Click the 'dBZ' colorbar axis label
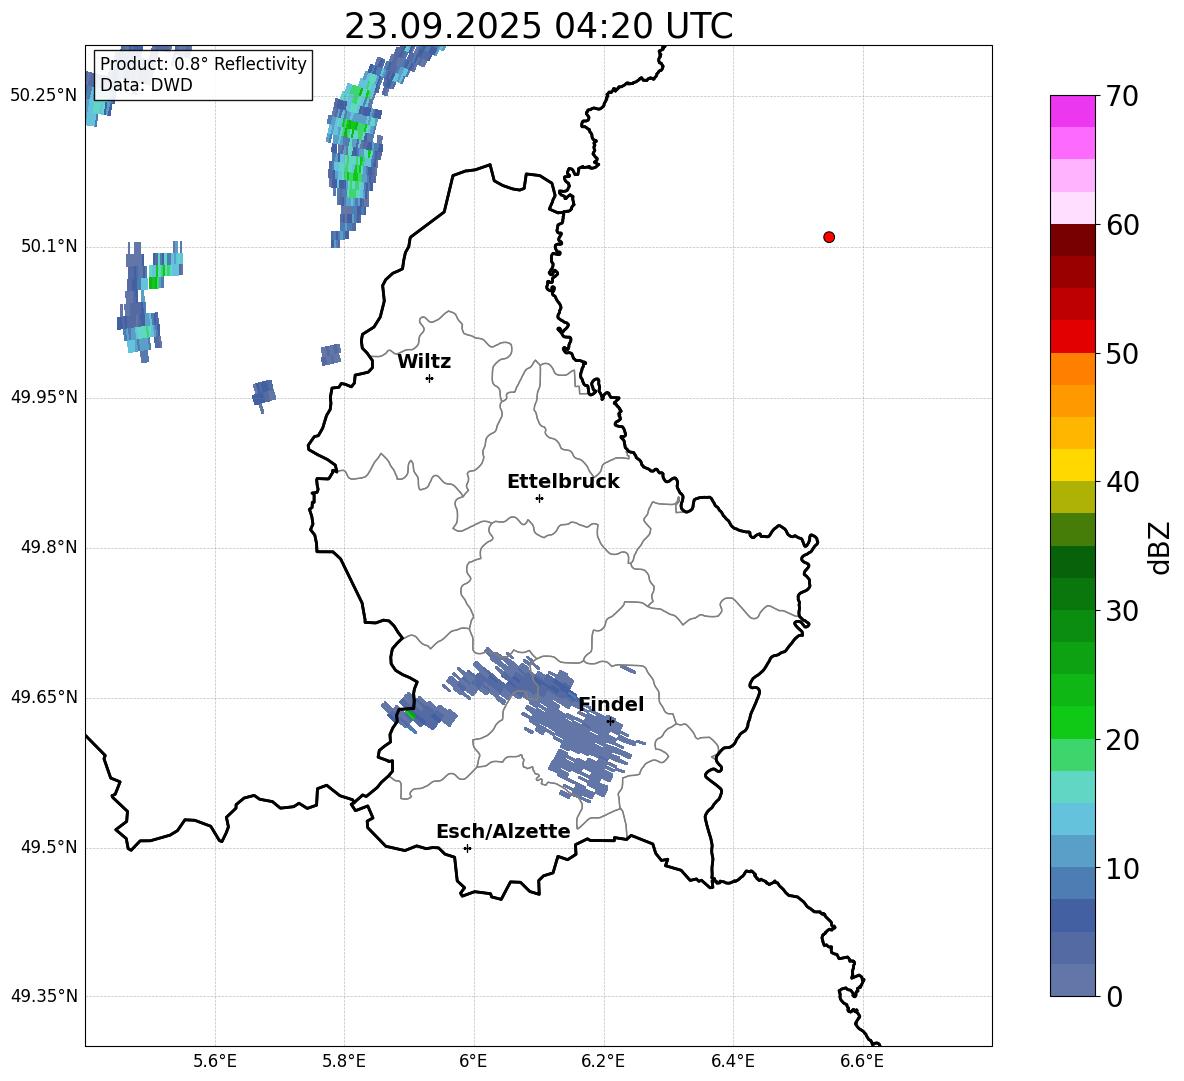 tap(1159, 547)
